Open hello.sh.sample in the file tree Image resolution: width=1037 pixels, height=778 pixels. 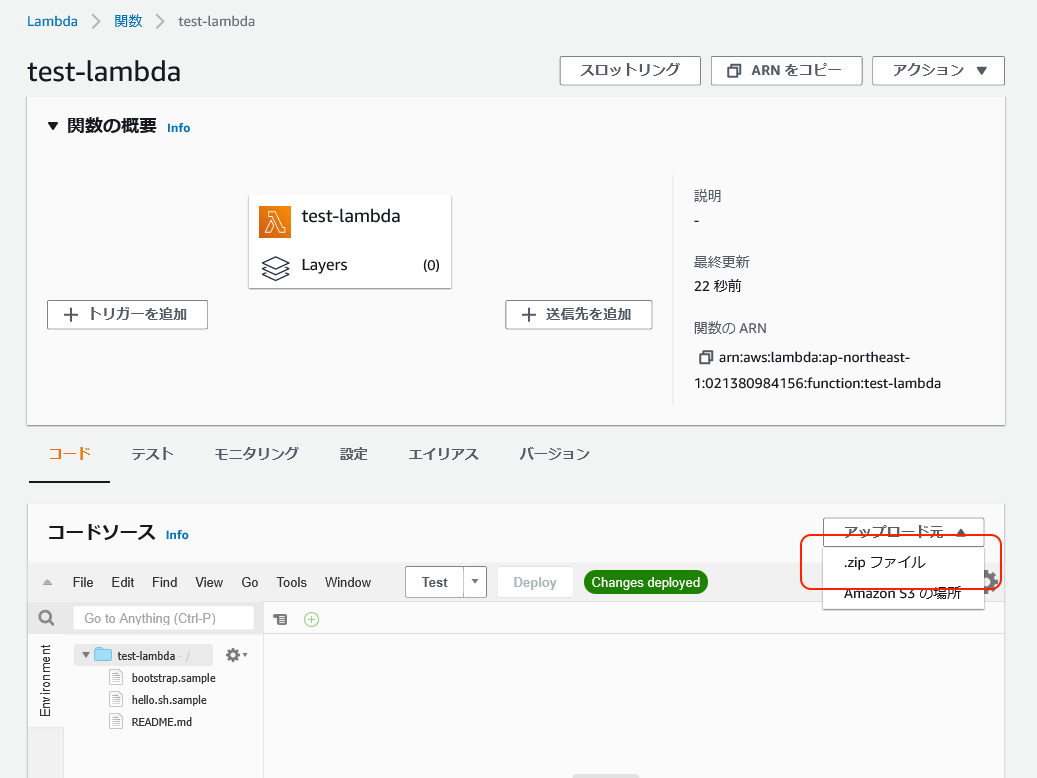tap(169, 699)
